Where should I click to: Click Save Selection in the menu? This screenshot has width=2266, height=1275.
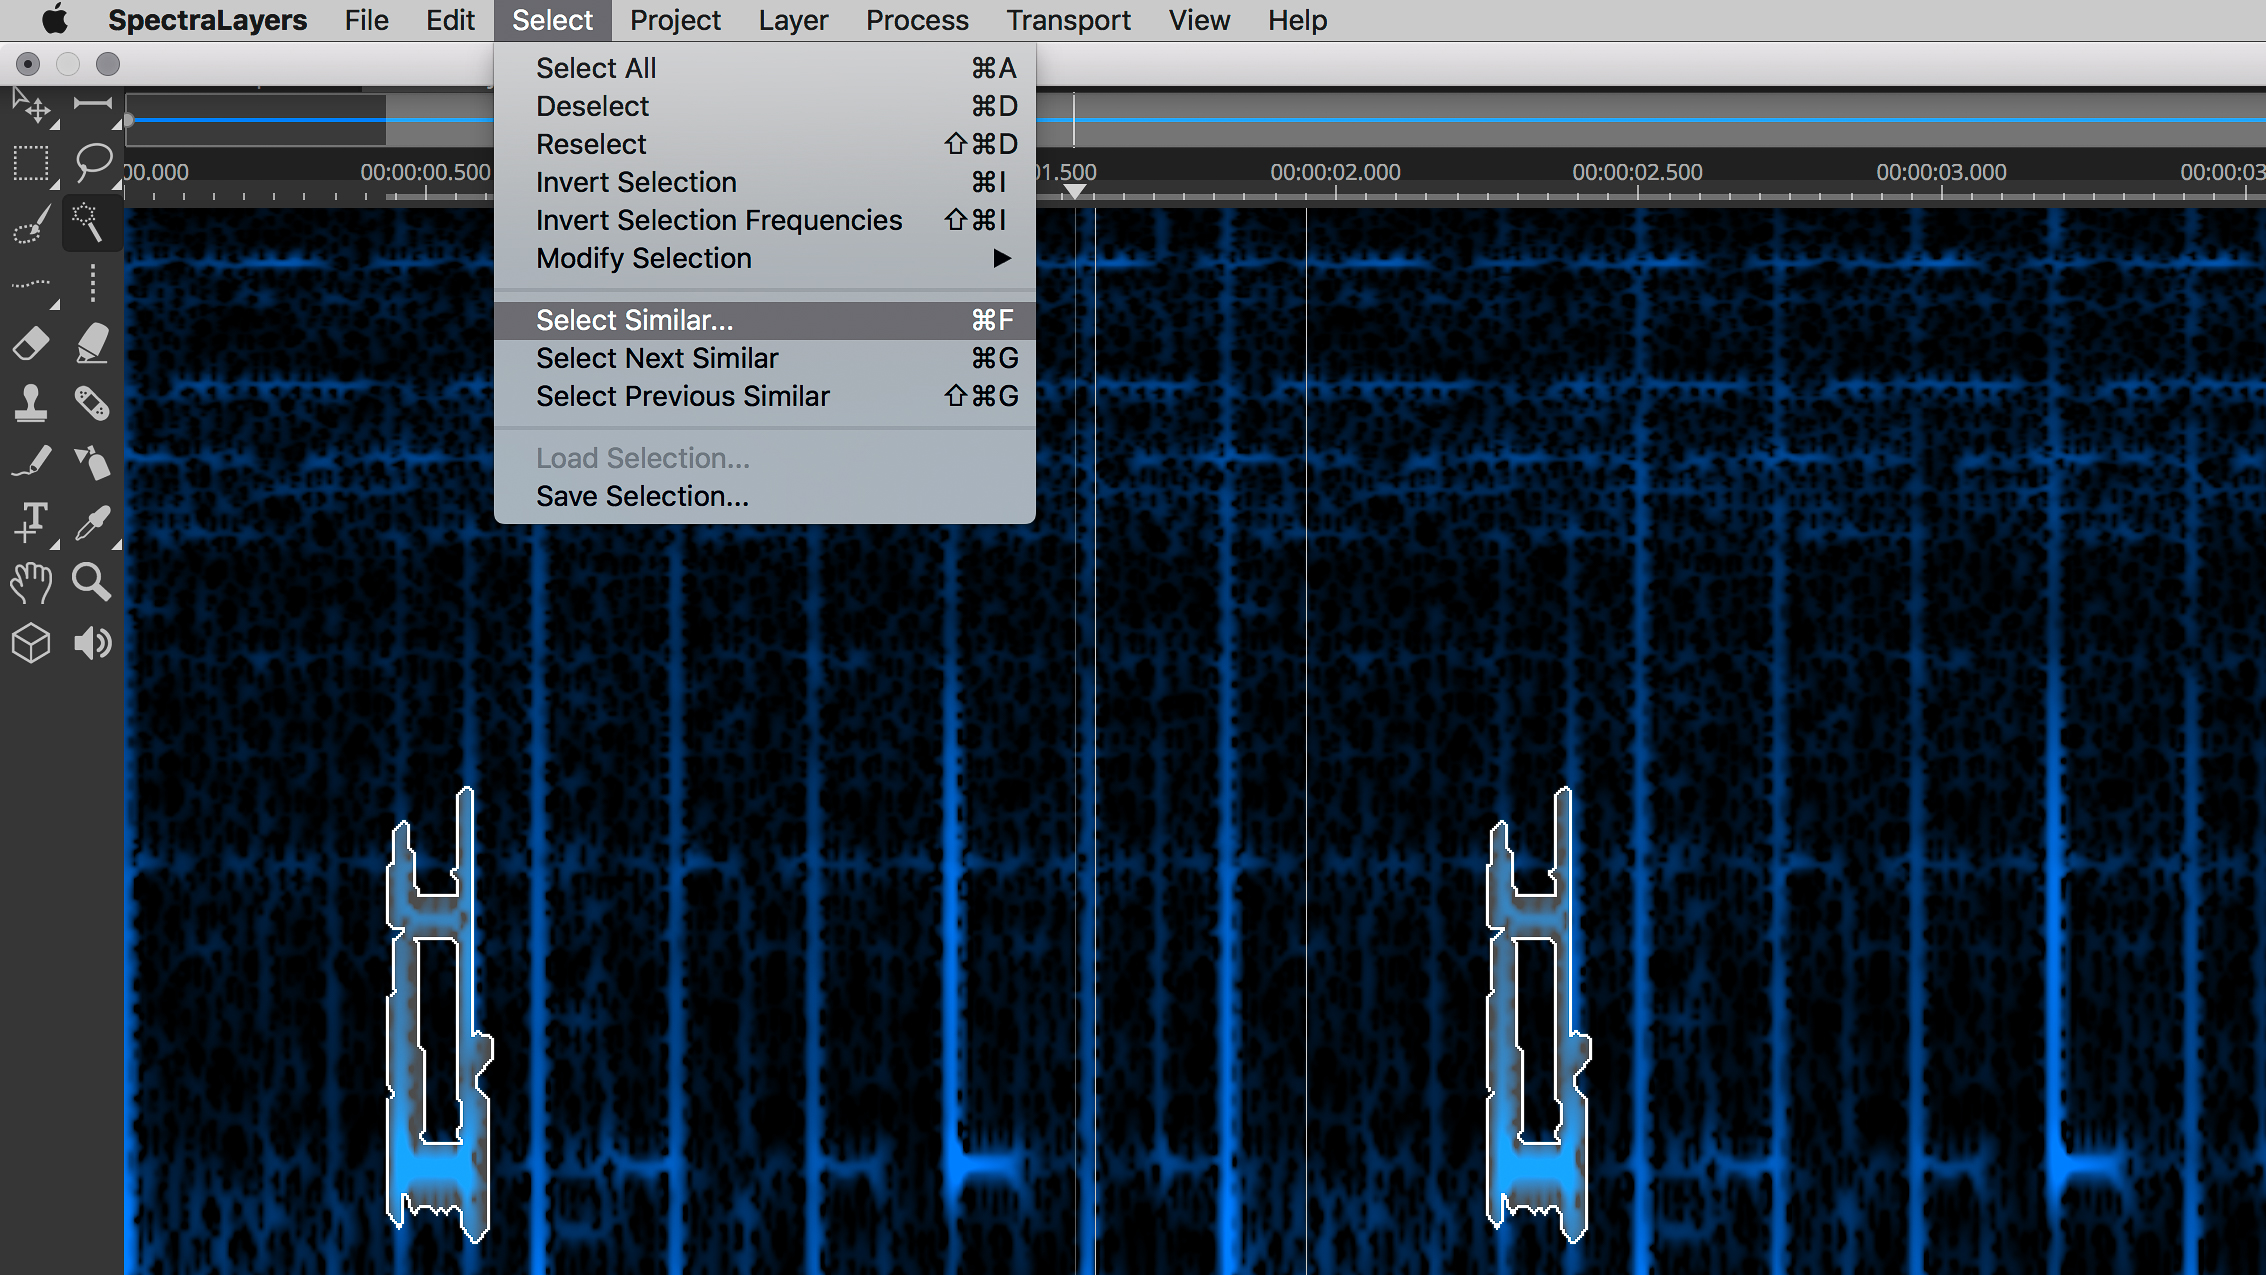[x=641, y=495]
